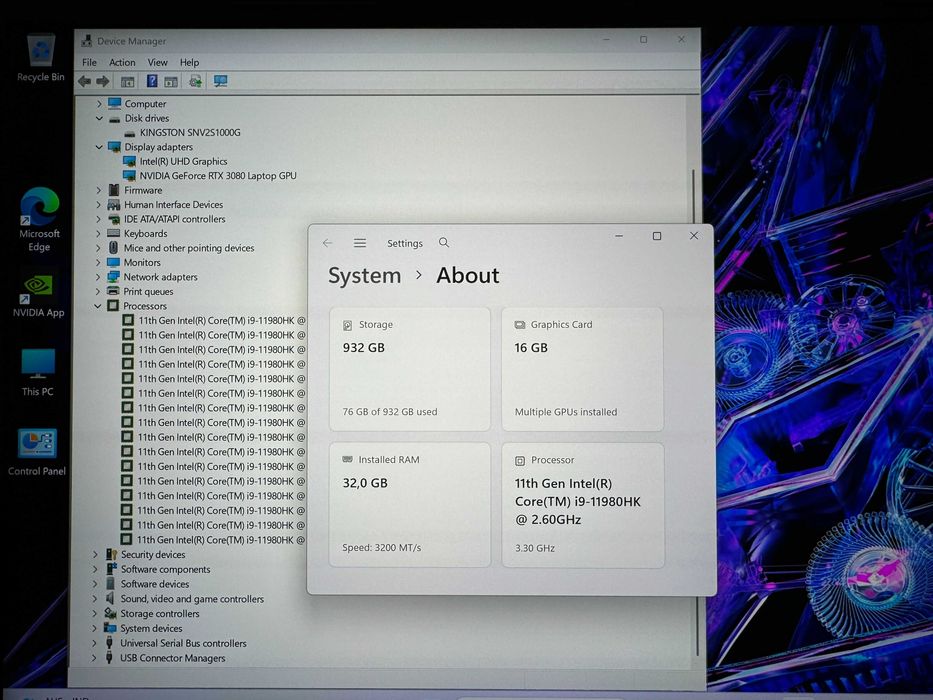Click the Graphics Card icon in Settings

coord(519,325)
